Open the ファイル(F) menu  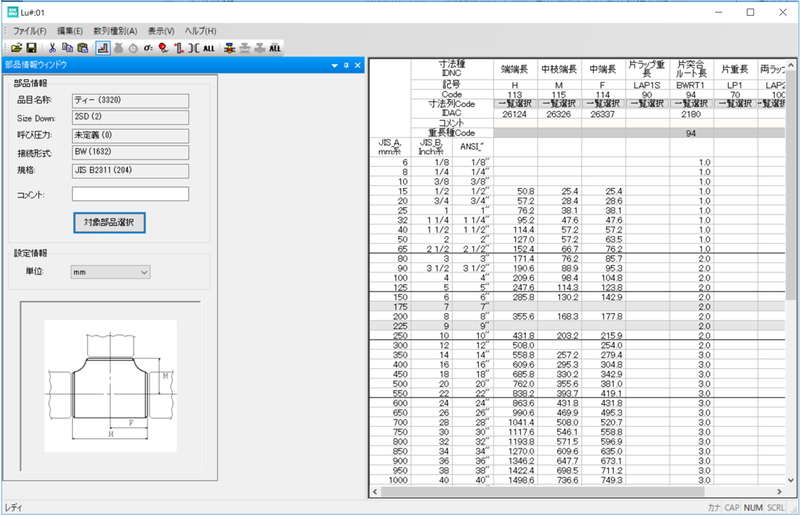30,31
